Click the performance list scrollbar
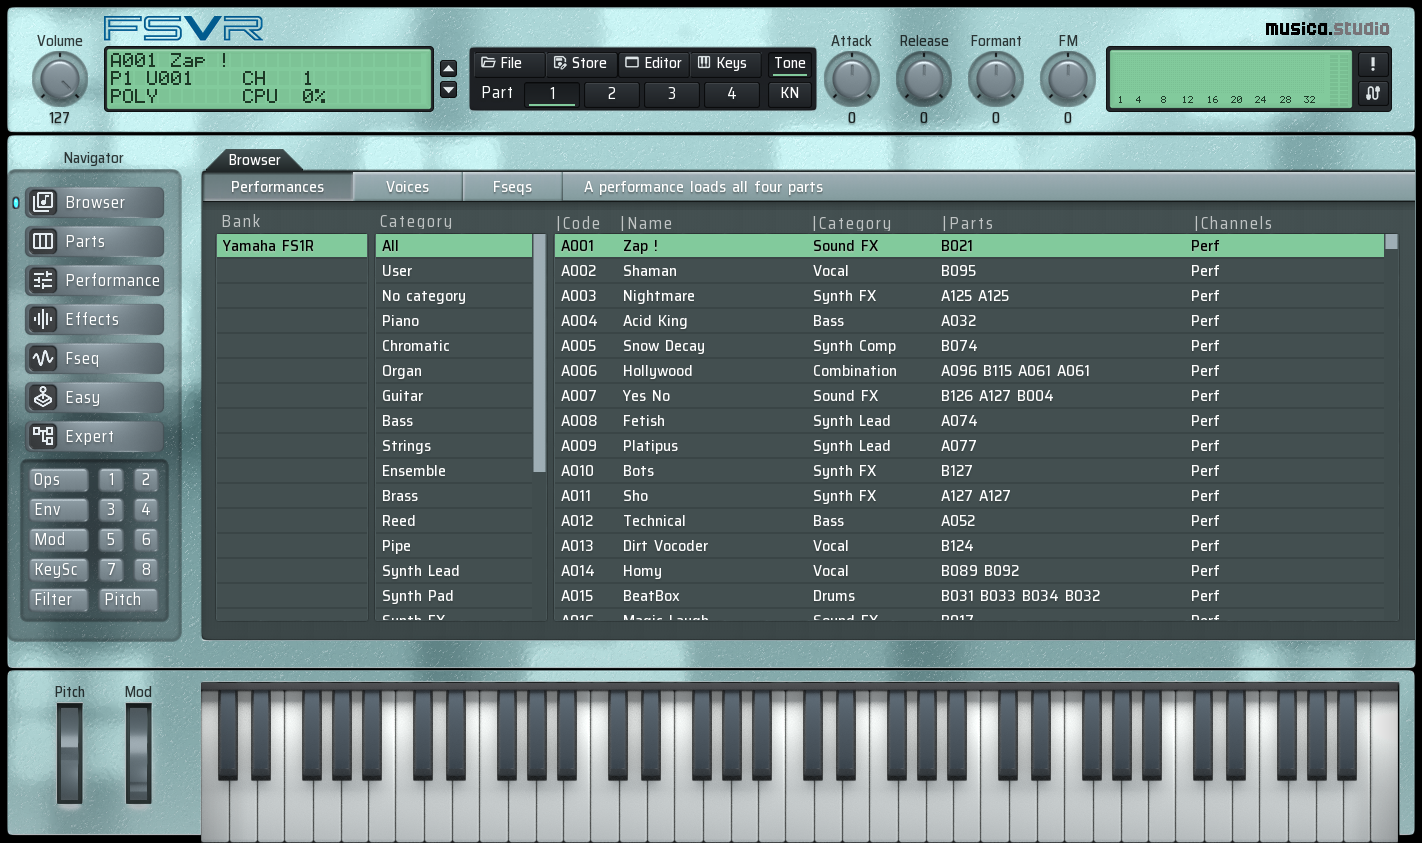 [x=1391, y=242]
